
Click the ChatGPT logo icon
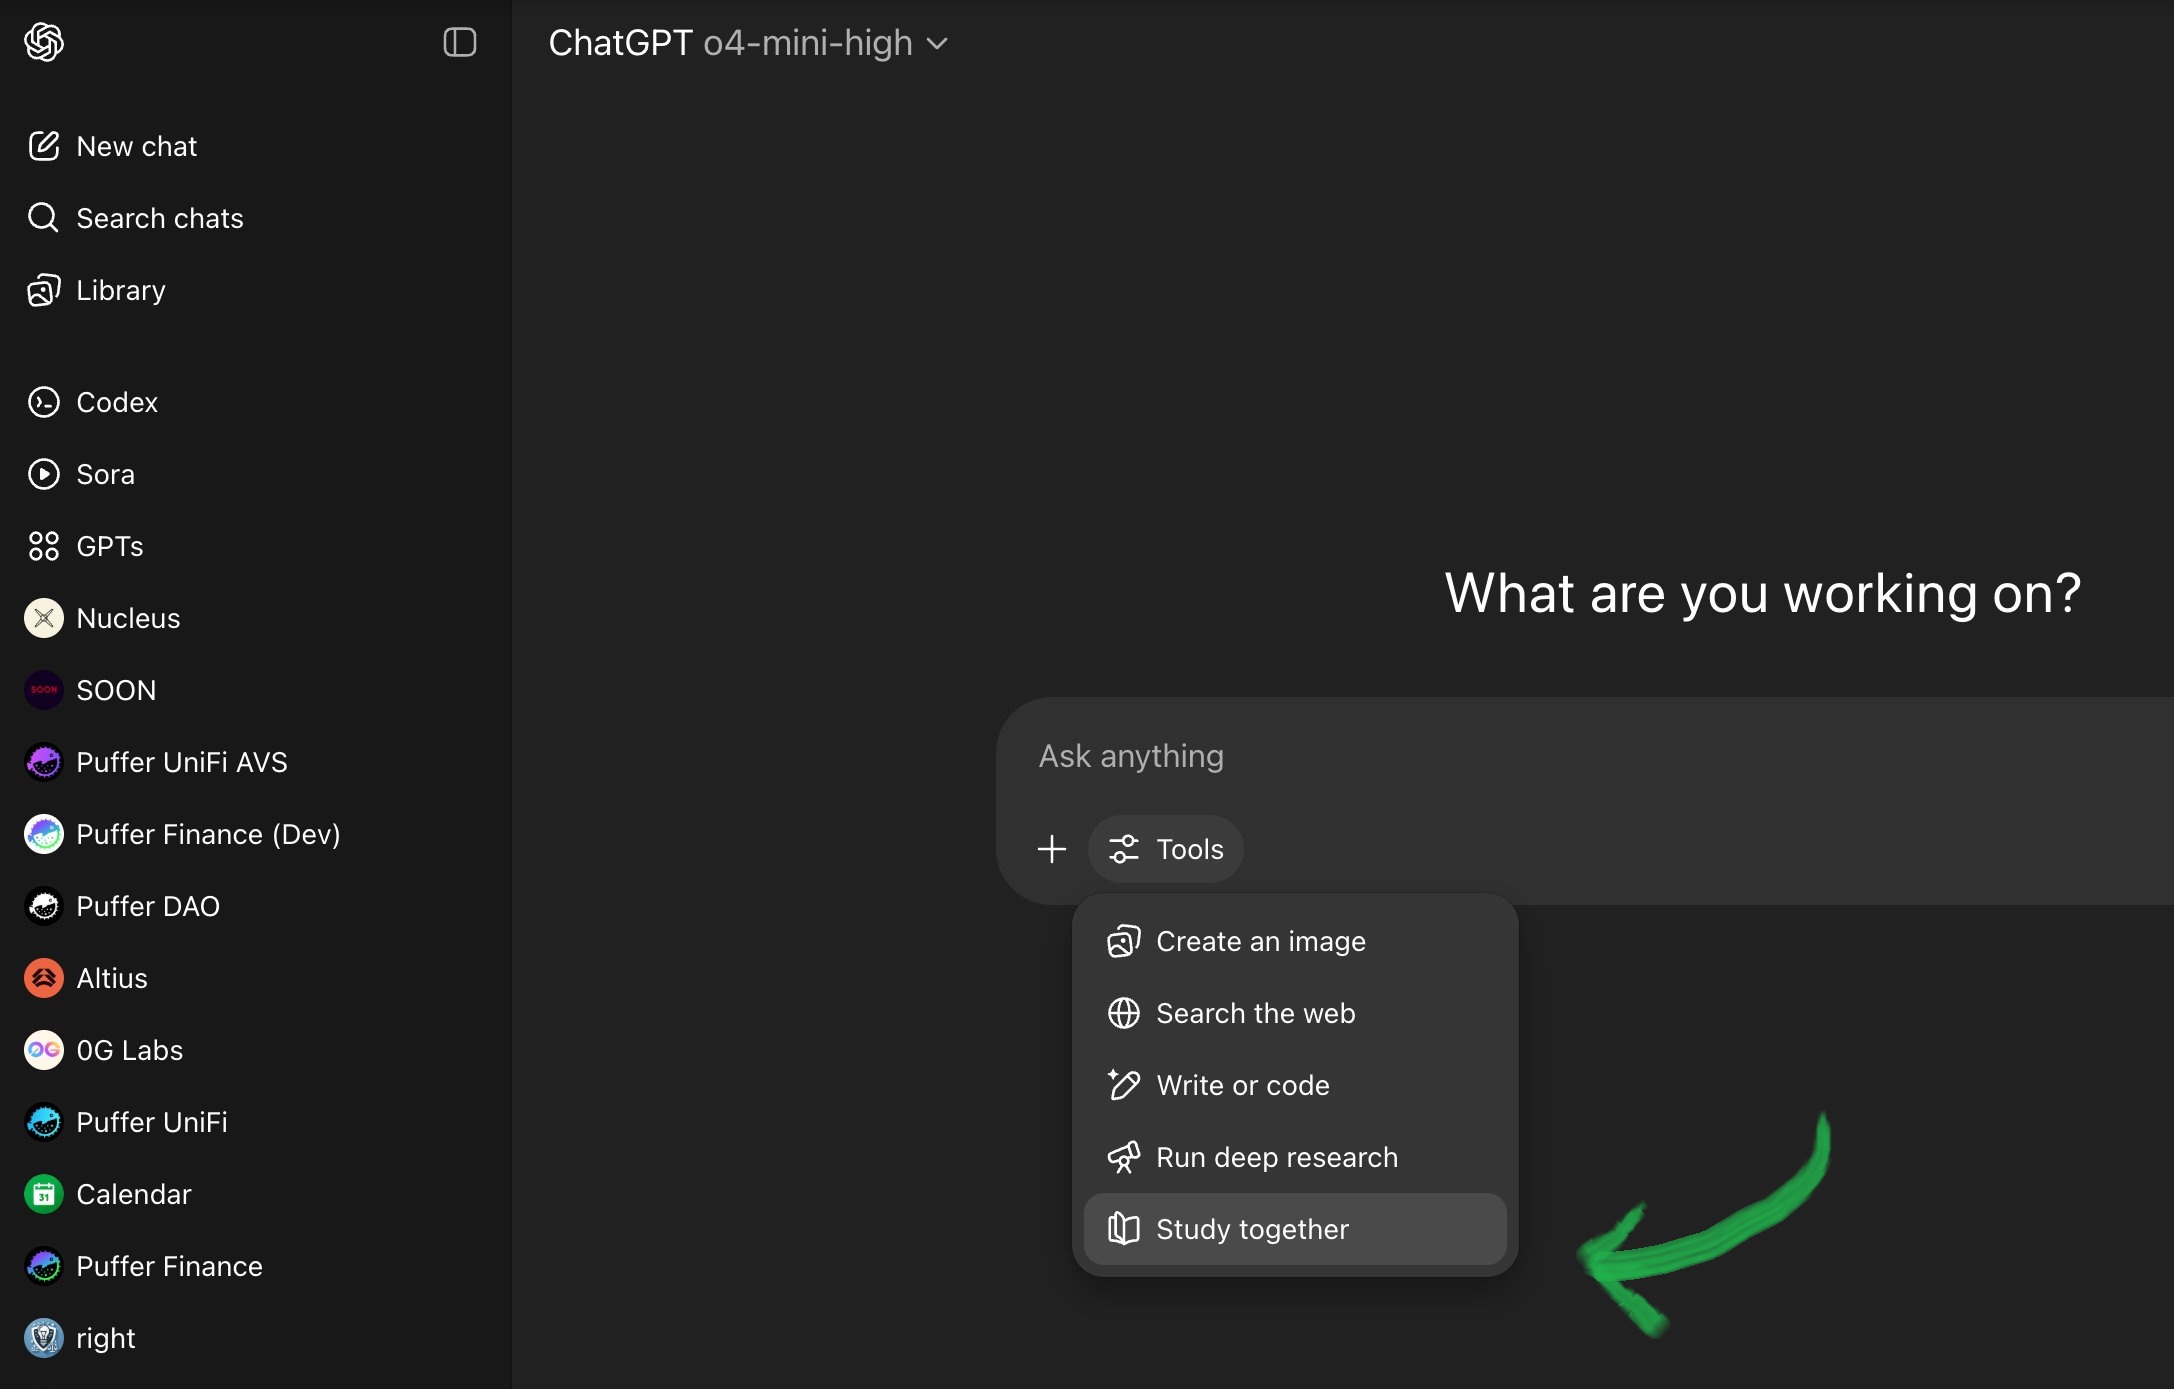[44, 42]
